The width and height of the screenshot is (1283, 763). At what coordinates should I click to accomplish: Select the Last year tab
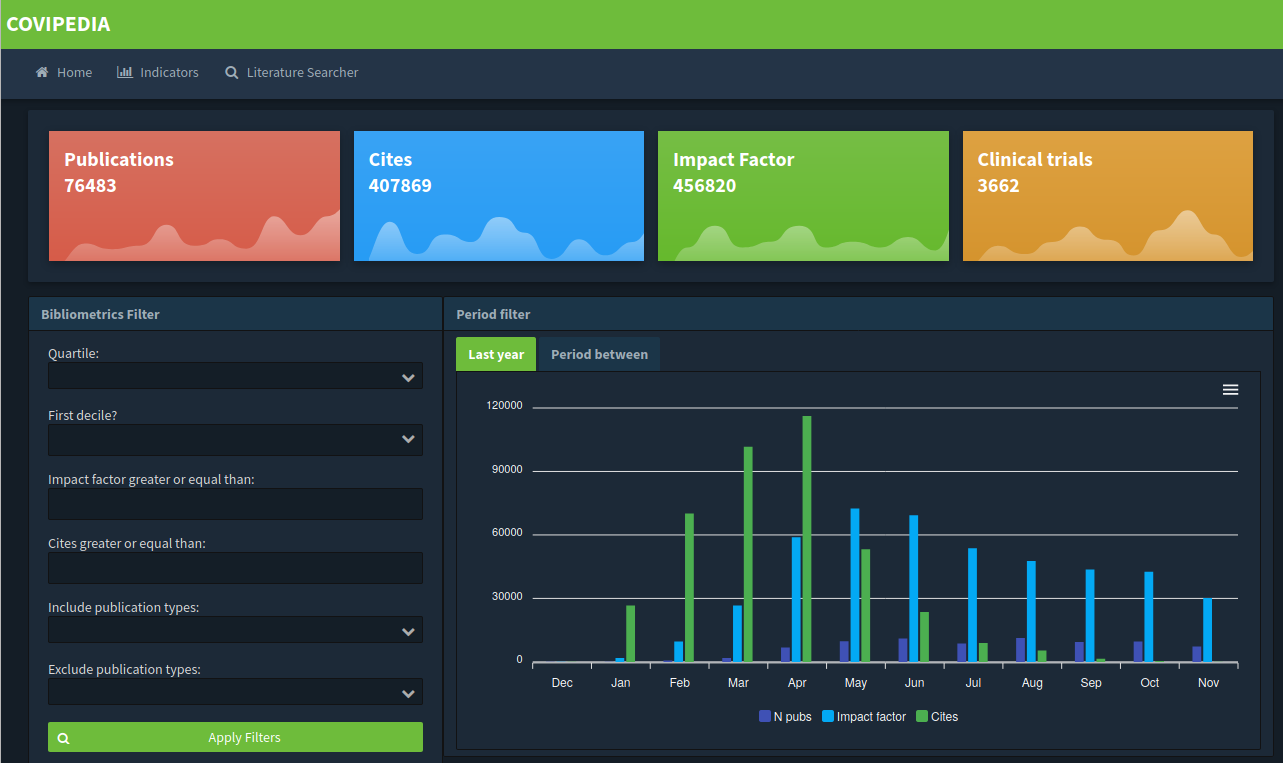(496, 354)
